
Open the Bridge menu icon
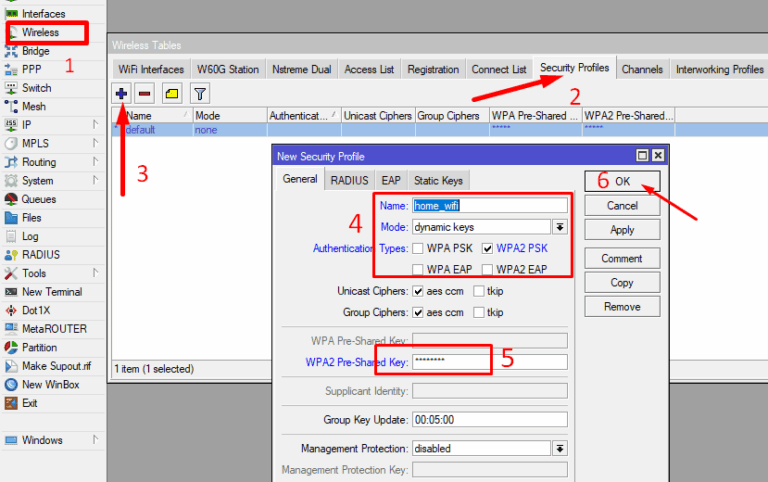click(11, 51)
